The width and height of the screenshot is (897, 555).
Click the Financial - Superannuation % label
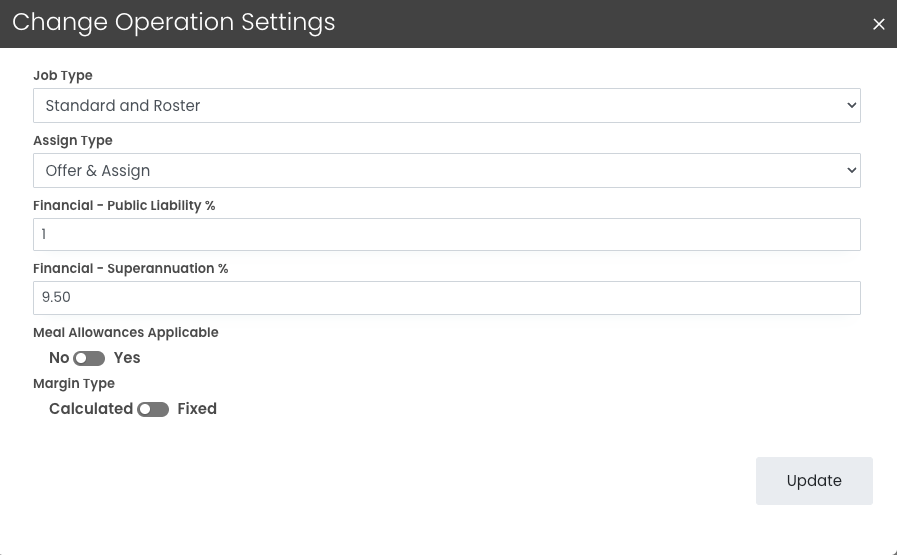[x=131, y=269]
